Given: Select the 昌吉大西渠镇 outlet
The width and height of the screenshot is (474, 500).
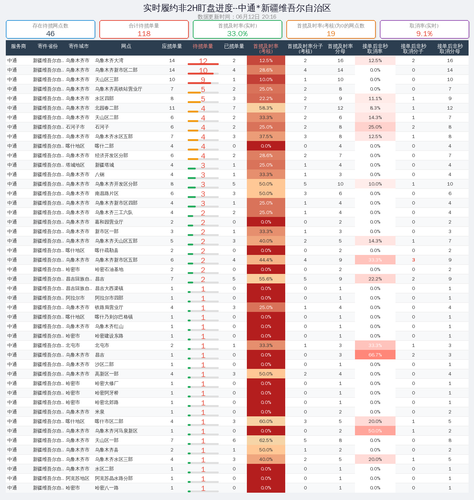Looking at the screenshot, I should coord(109,289).
